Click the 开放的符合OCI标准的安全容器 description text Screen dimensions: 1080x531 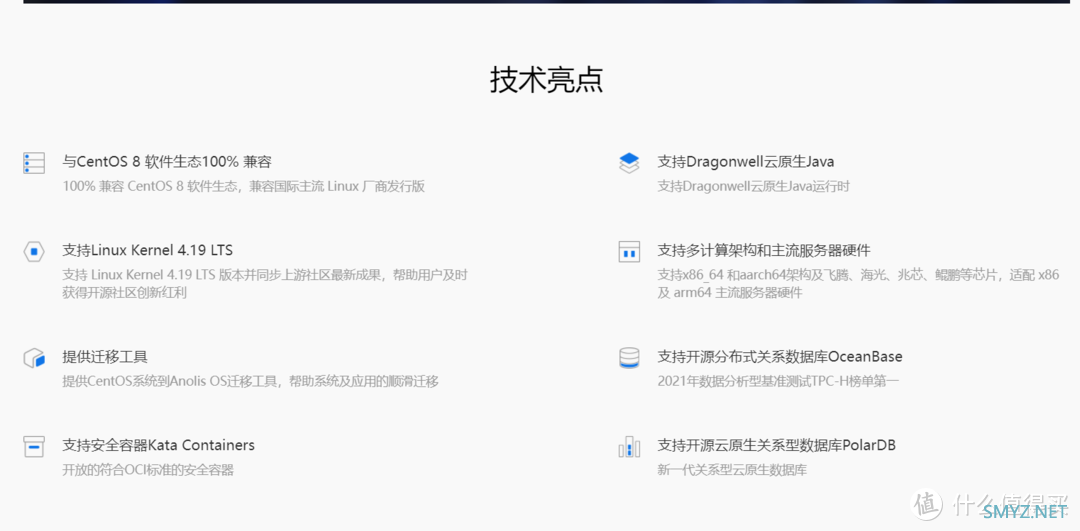(148, 469)
